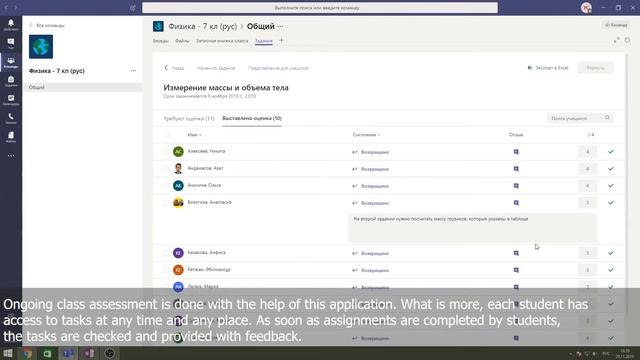This screenshot has width=640, height=360.
Task: Open the Общий channel more-options ellipsis
Action: coord(280,26)
